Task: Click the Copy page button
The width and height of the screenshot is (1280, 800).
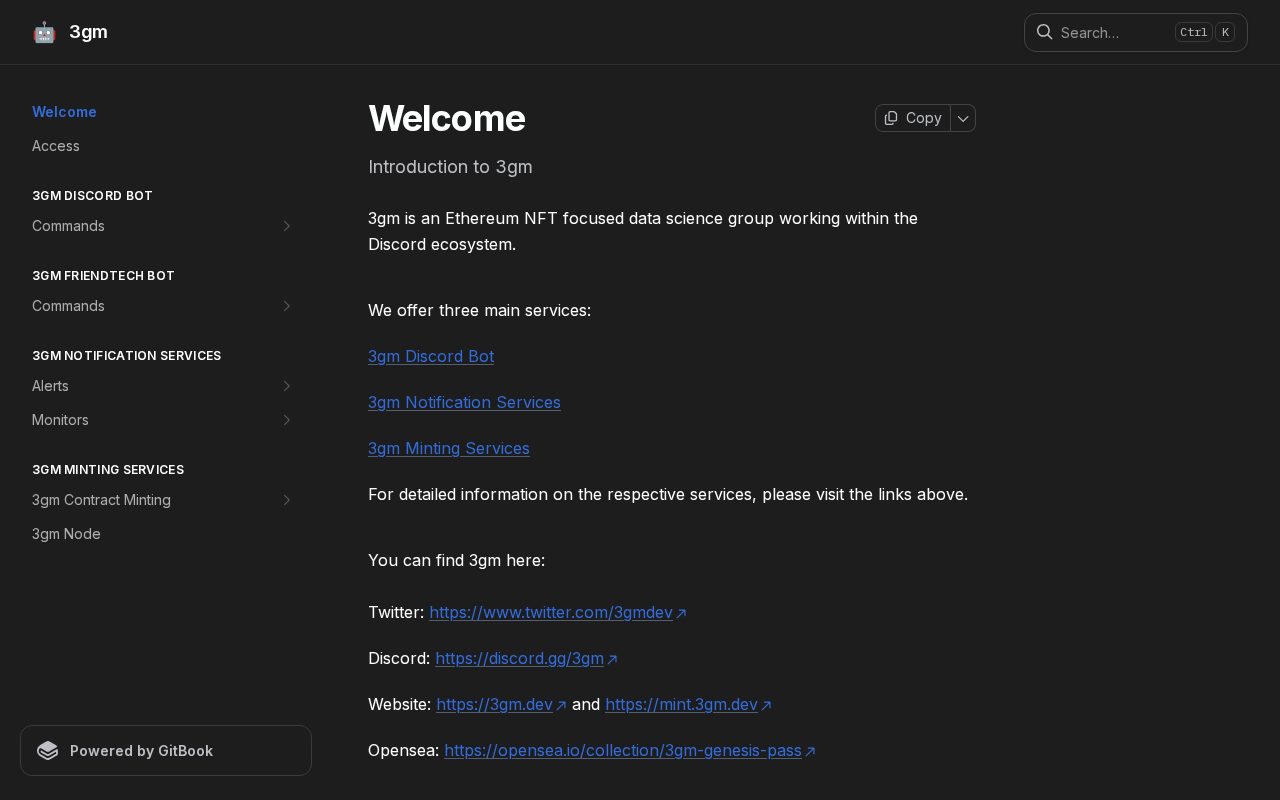Action: 913,118
